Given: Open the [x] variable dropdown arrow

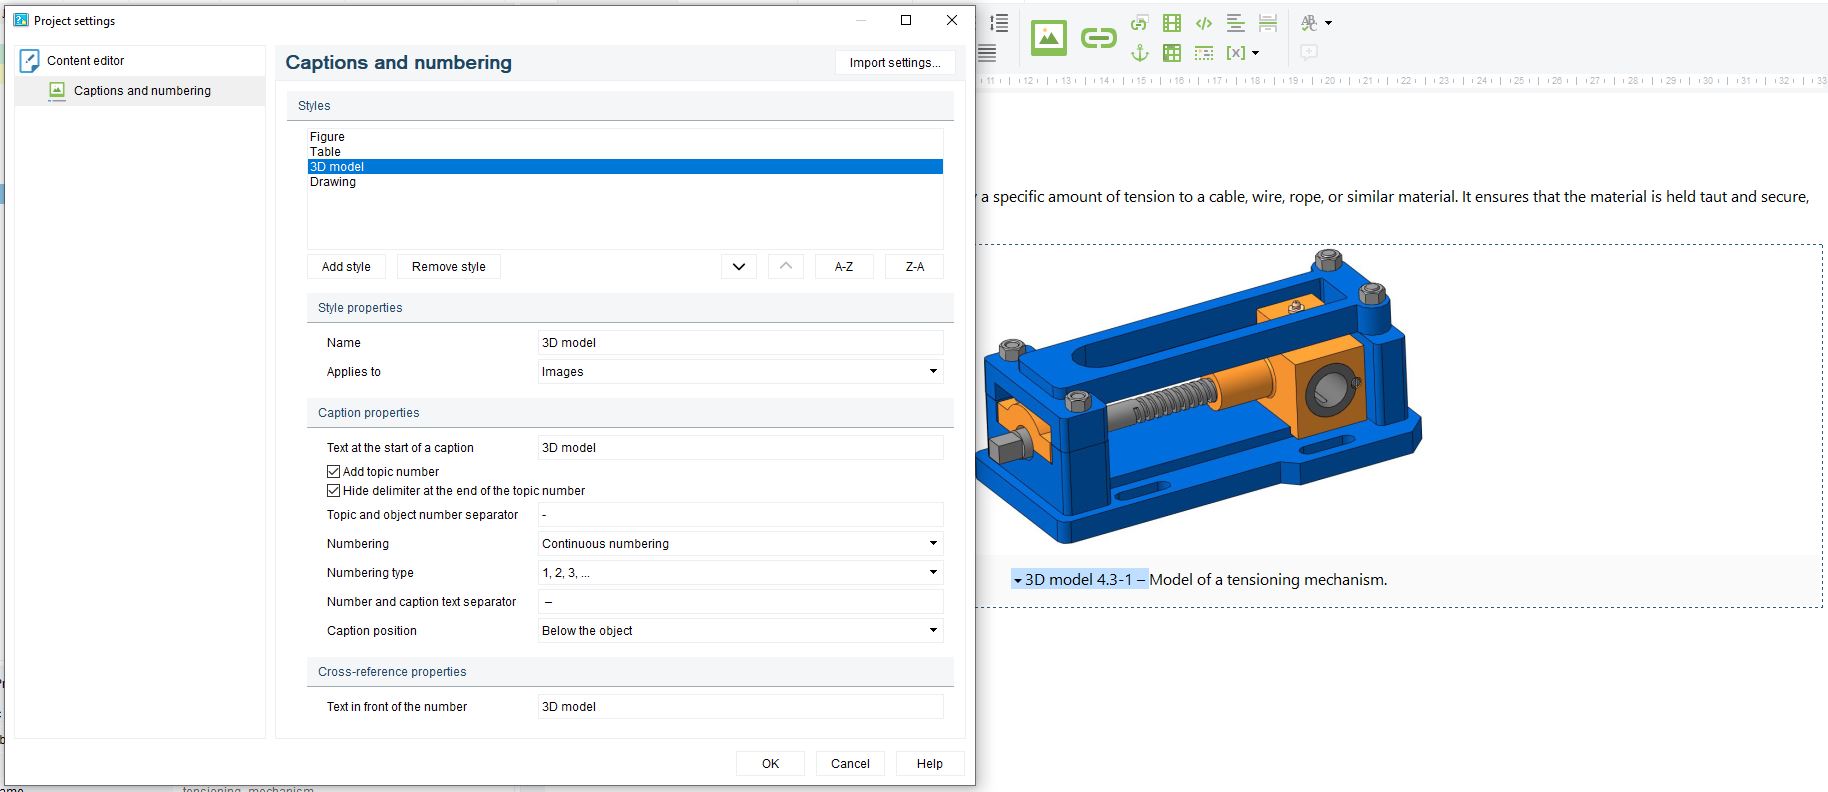Looking at the screenshot, I should [1255, 53].
